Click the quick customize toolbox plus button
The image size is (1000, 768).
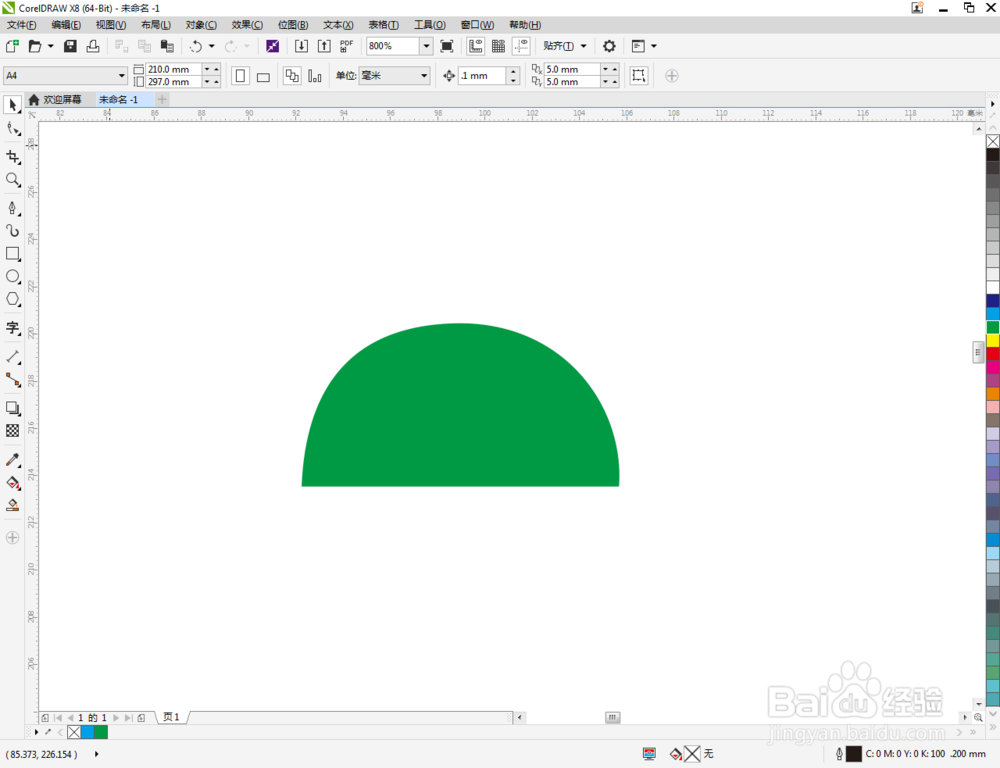tap(12, 538)
